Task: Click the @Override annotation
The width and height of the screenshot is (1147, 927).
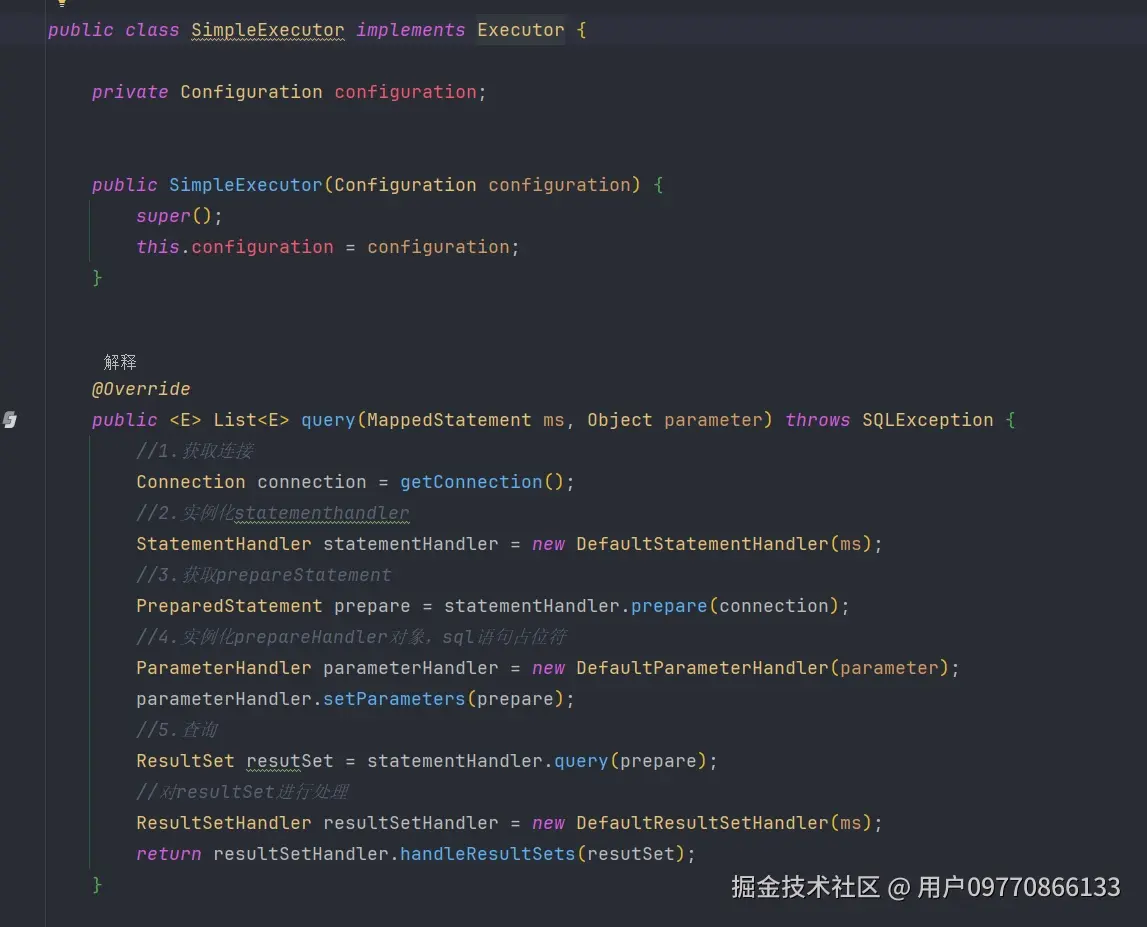Action: 141,389
